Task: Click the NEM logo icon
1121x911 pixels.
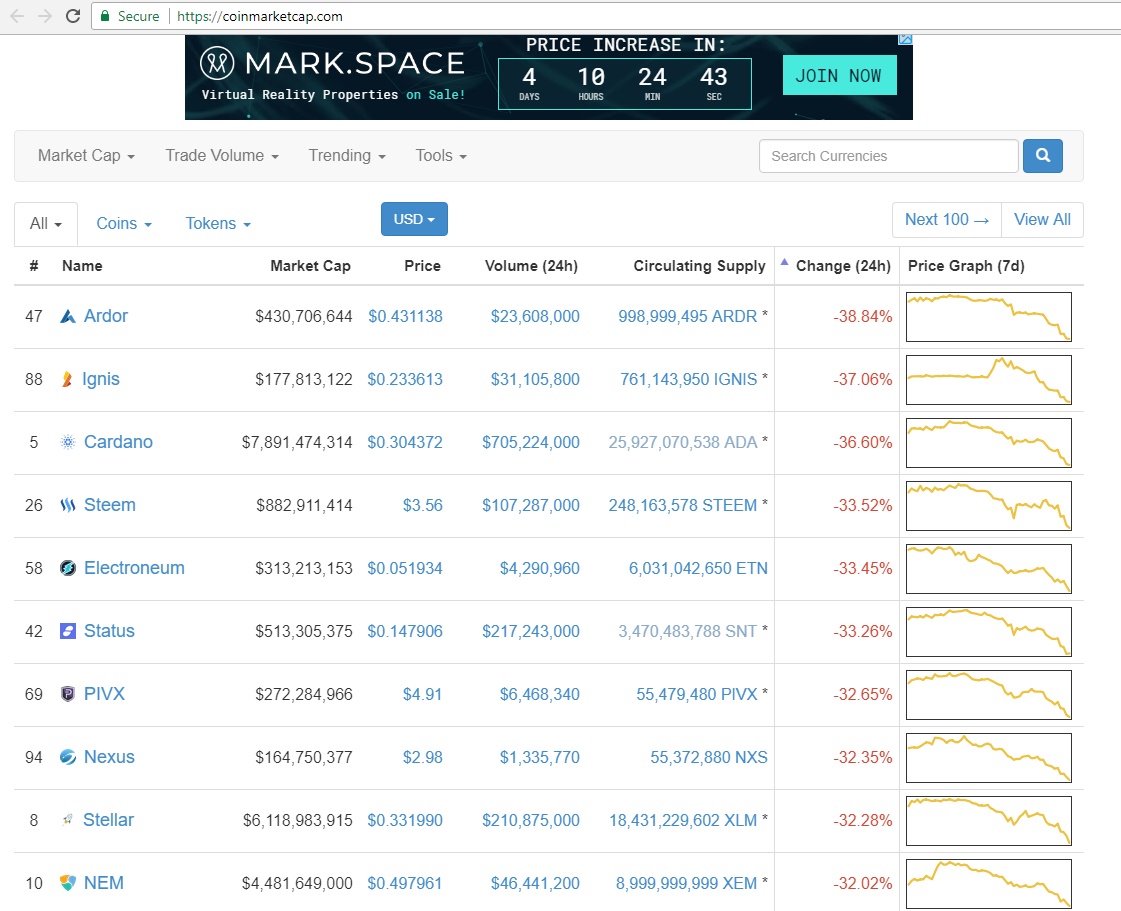Action: pos(68,883)
